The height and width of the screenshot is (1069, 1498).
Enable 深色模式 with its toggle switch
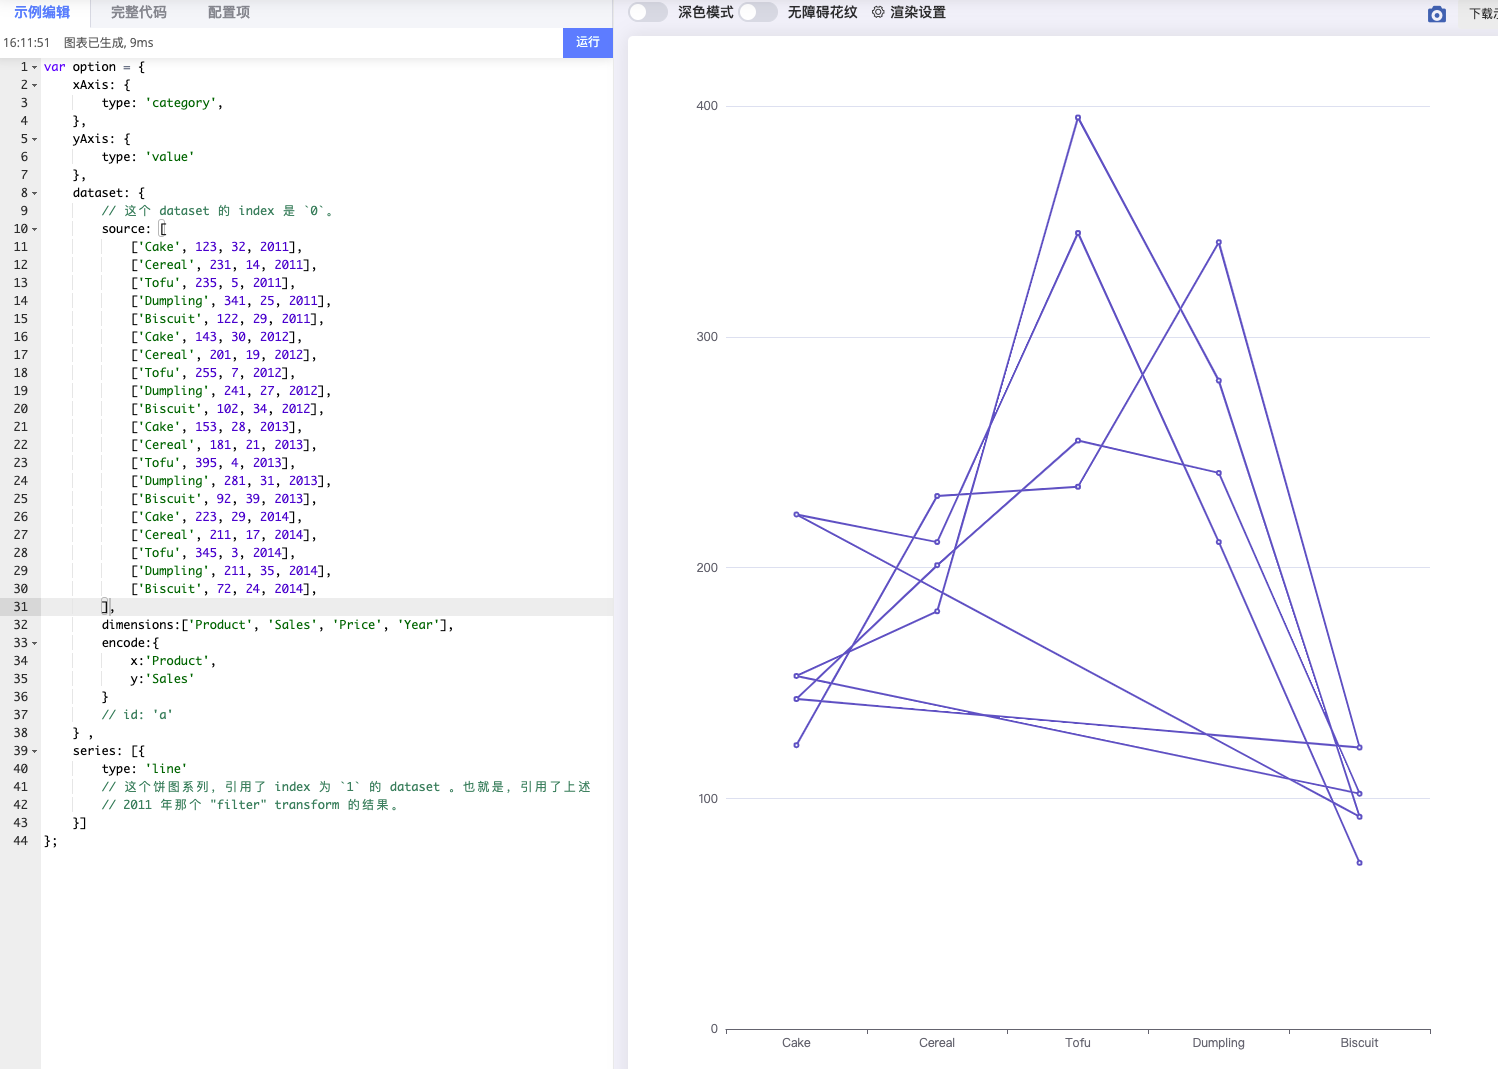(x=647, y=12)
